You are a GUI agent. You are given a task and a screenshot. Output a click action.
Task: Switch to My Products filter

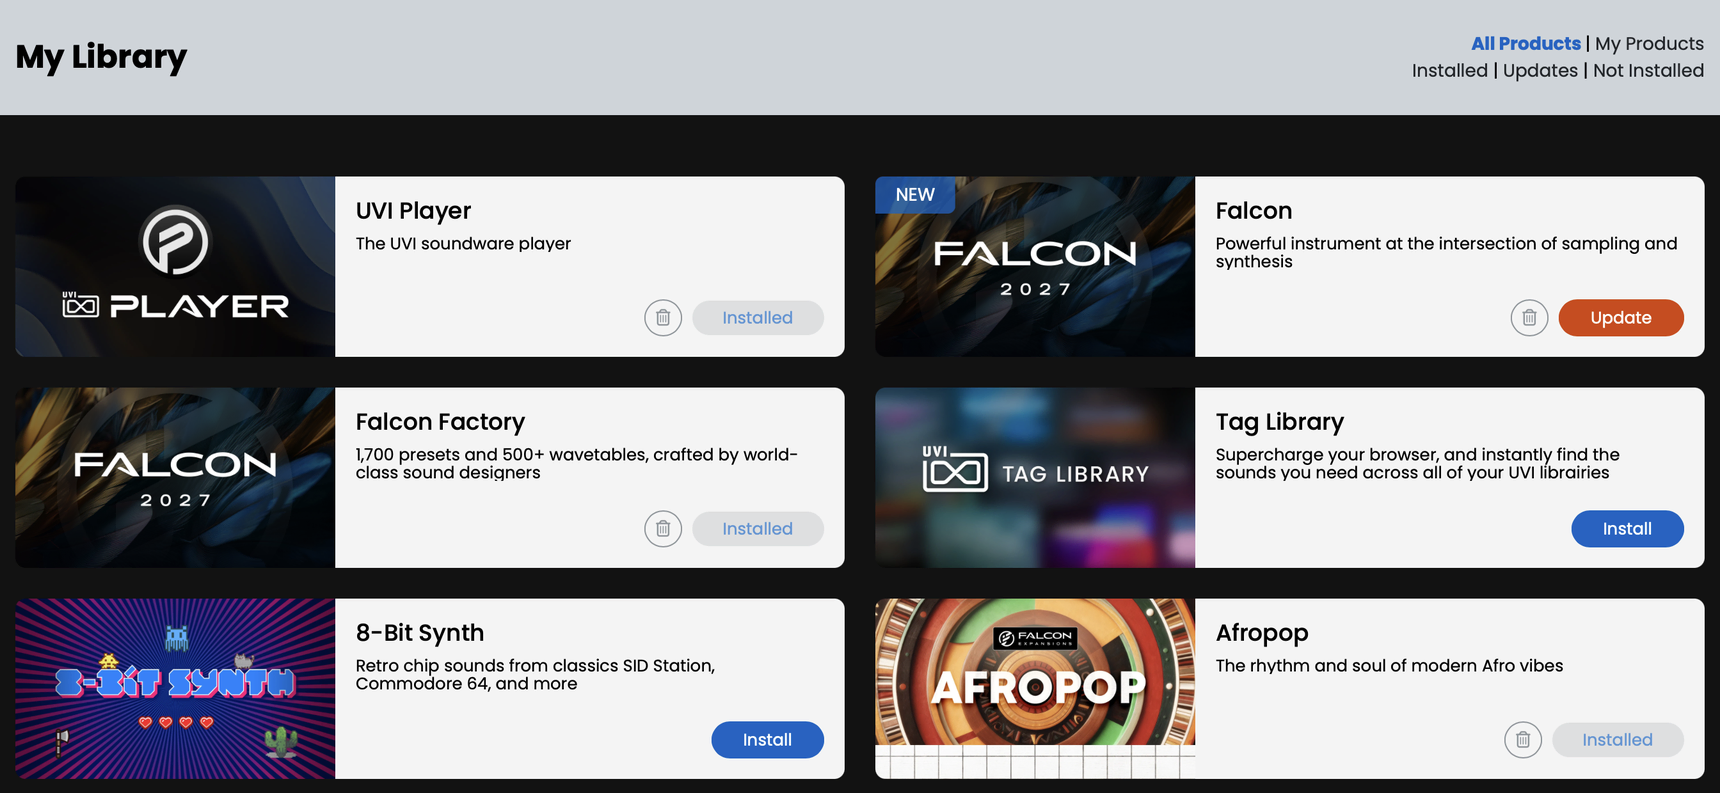[1650, 44]
